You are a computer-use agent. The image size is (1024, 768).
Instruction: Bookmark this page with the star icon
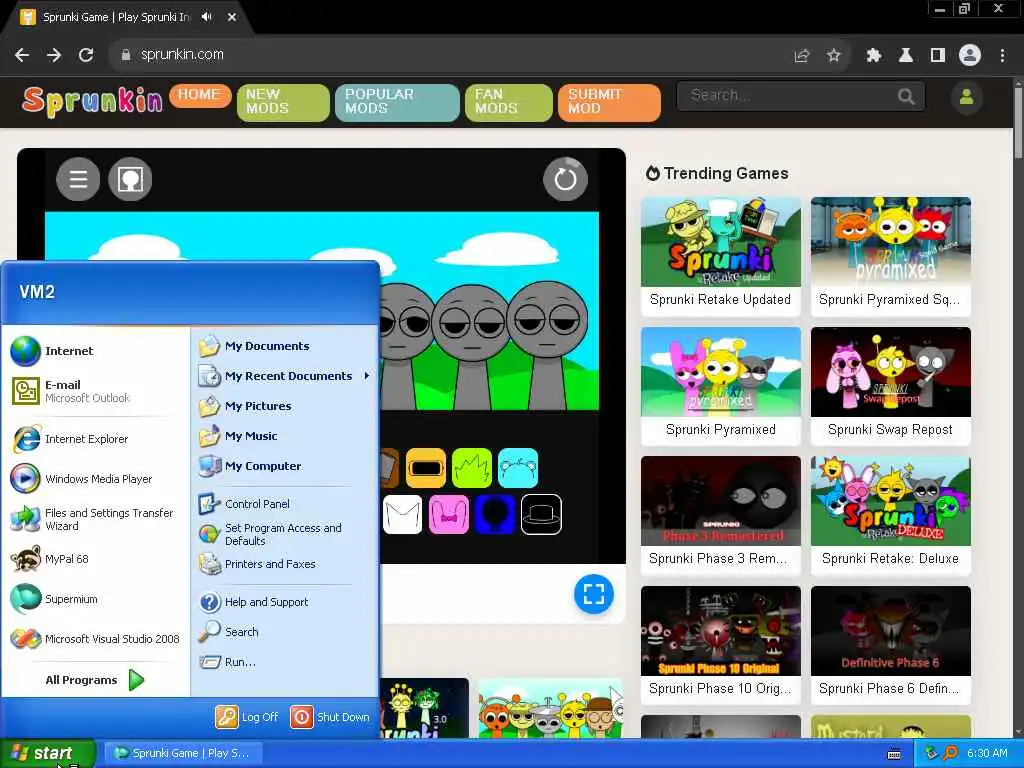point(833,56)
